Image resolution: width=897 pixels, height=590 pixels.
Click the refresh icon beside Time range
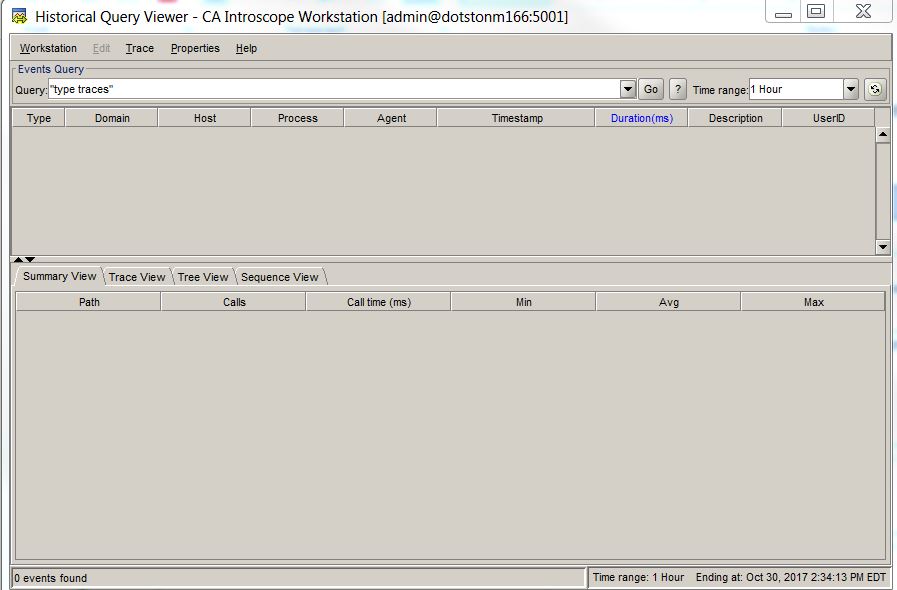point(875,89)
